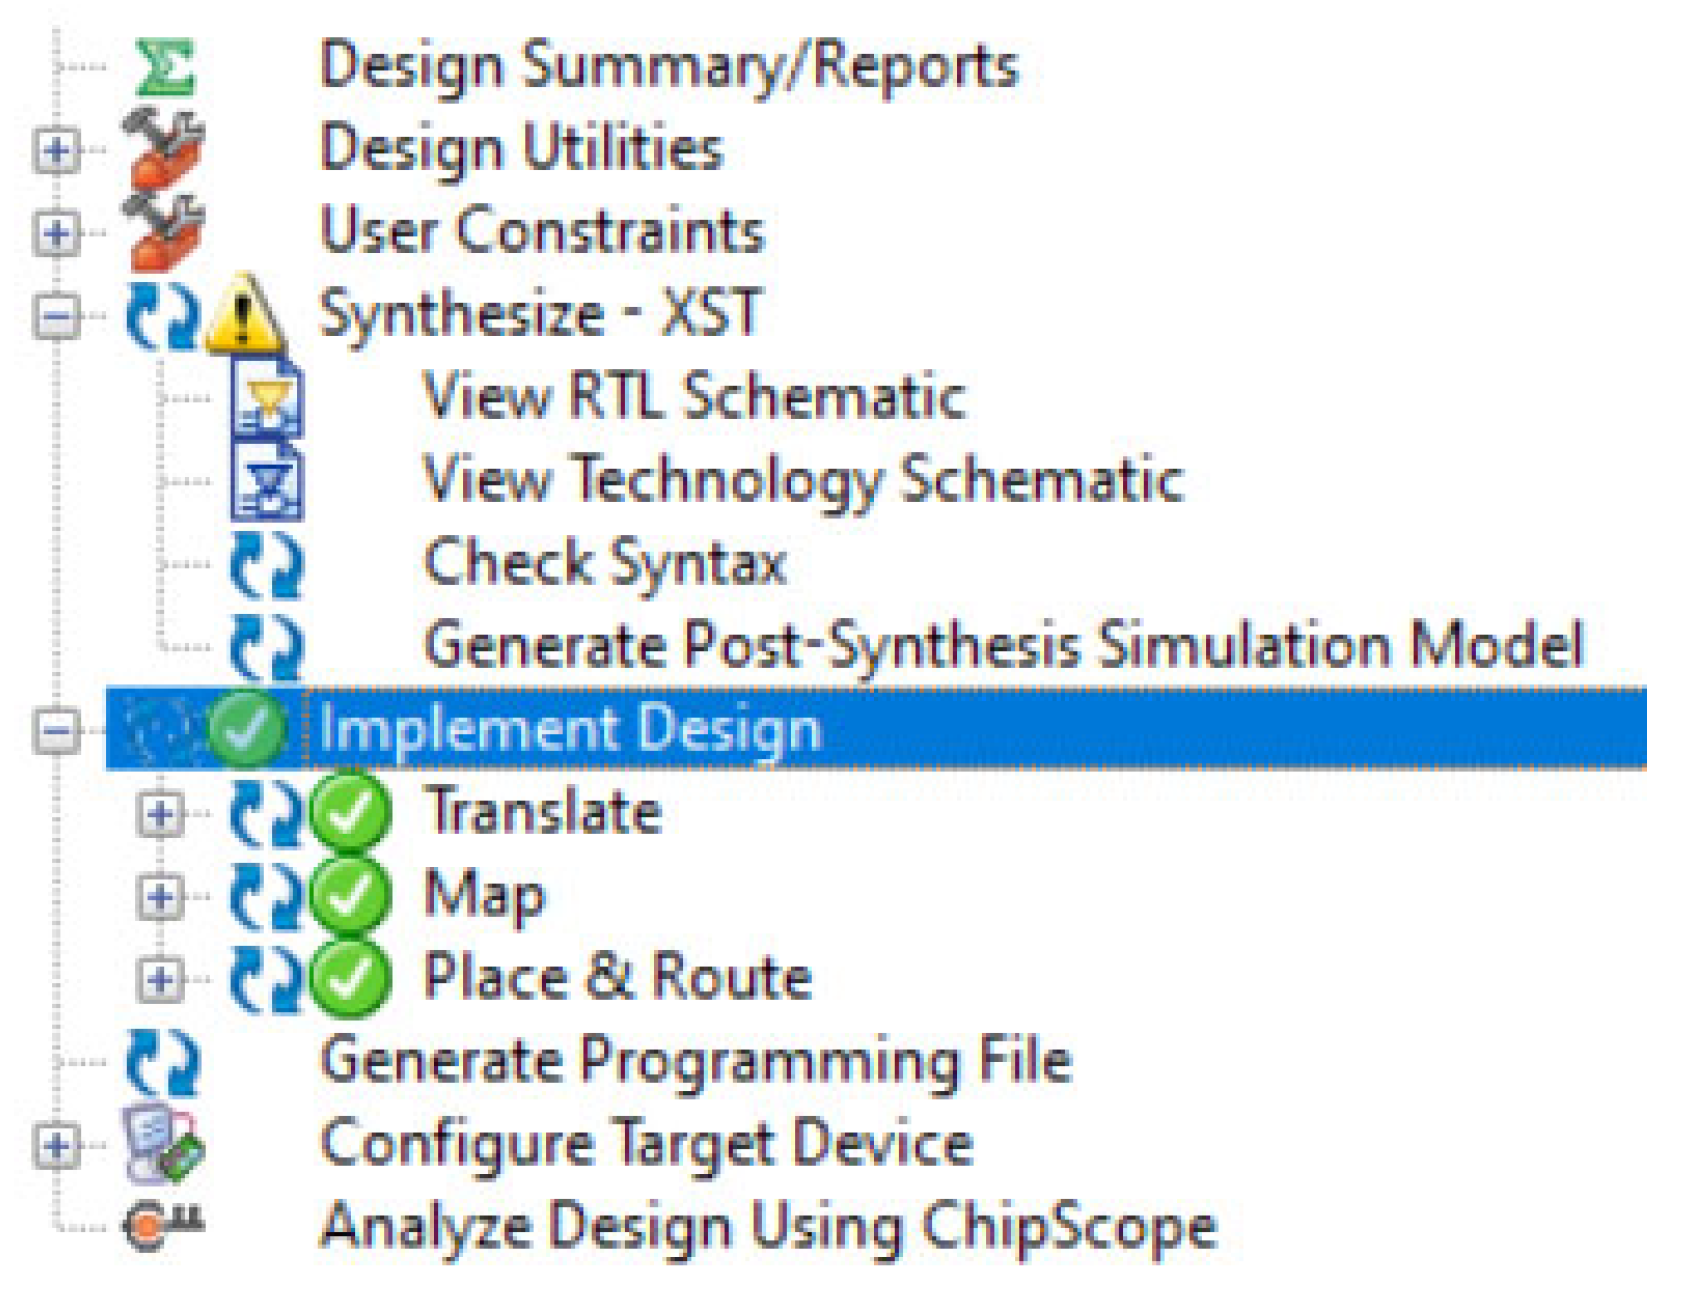Collapse the Synthesize - XST node
The height and width of the screenshot is (1303, 1685).
point(56,317)
